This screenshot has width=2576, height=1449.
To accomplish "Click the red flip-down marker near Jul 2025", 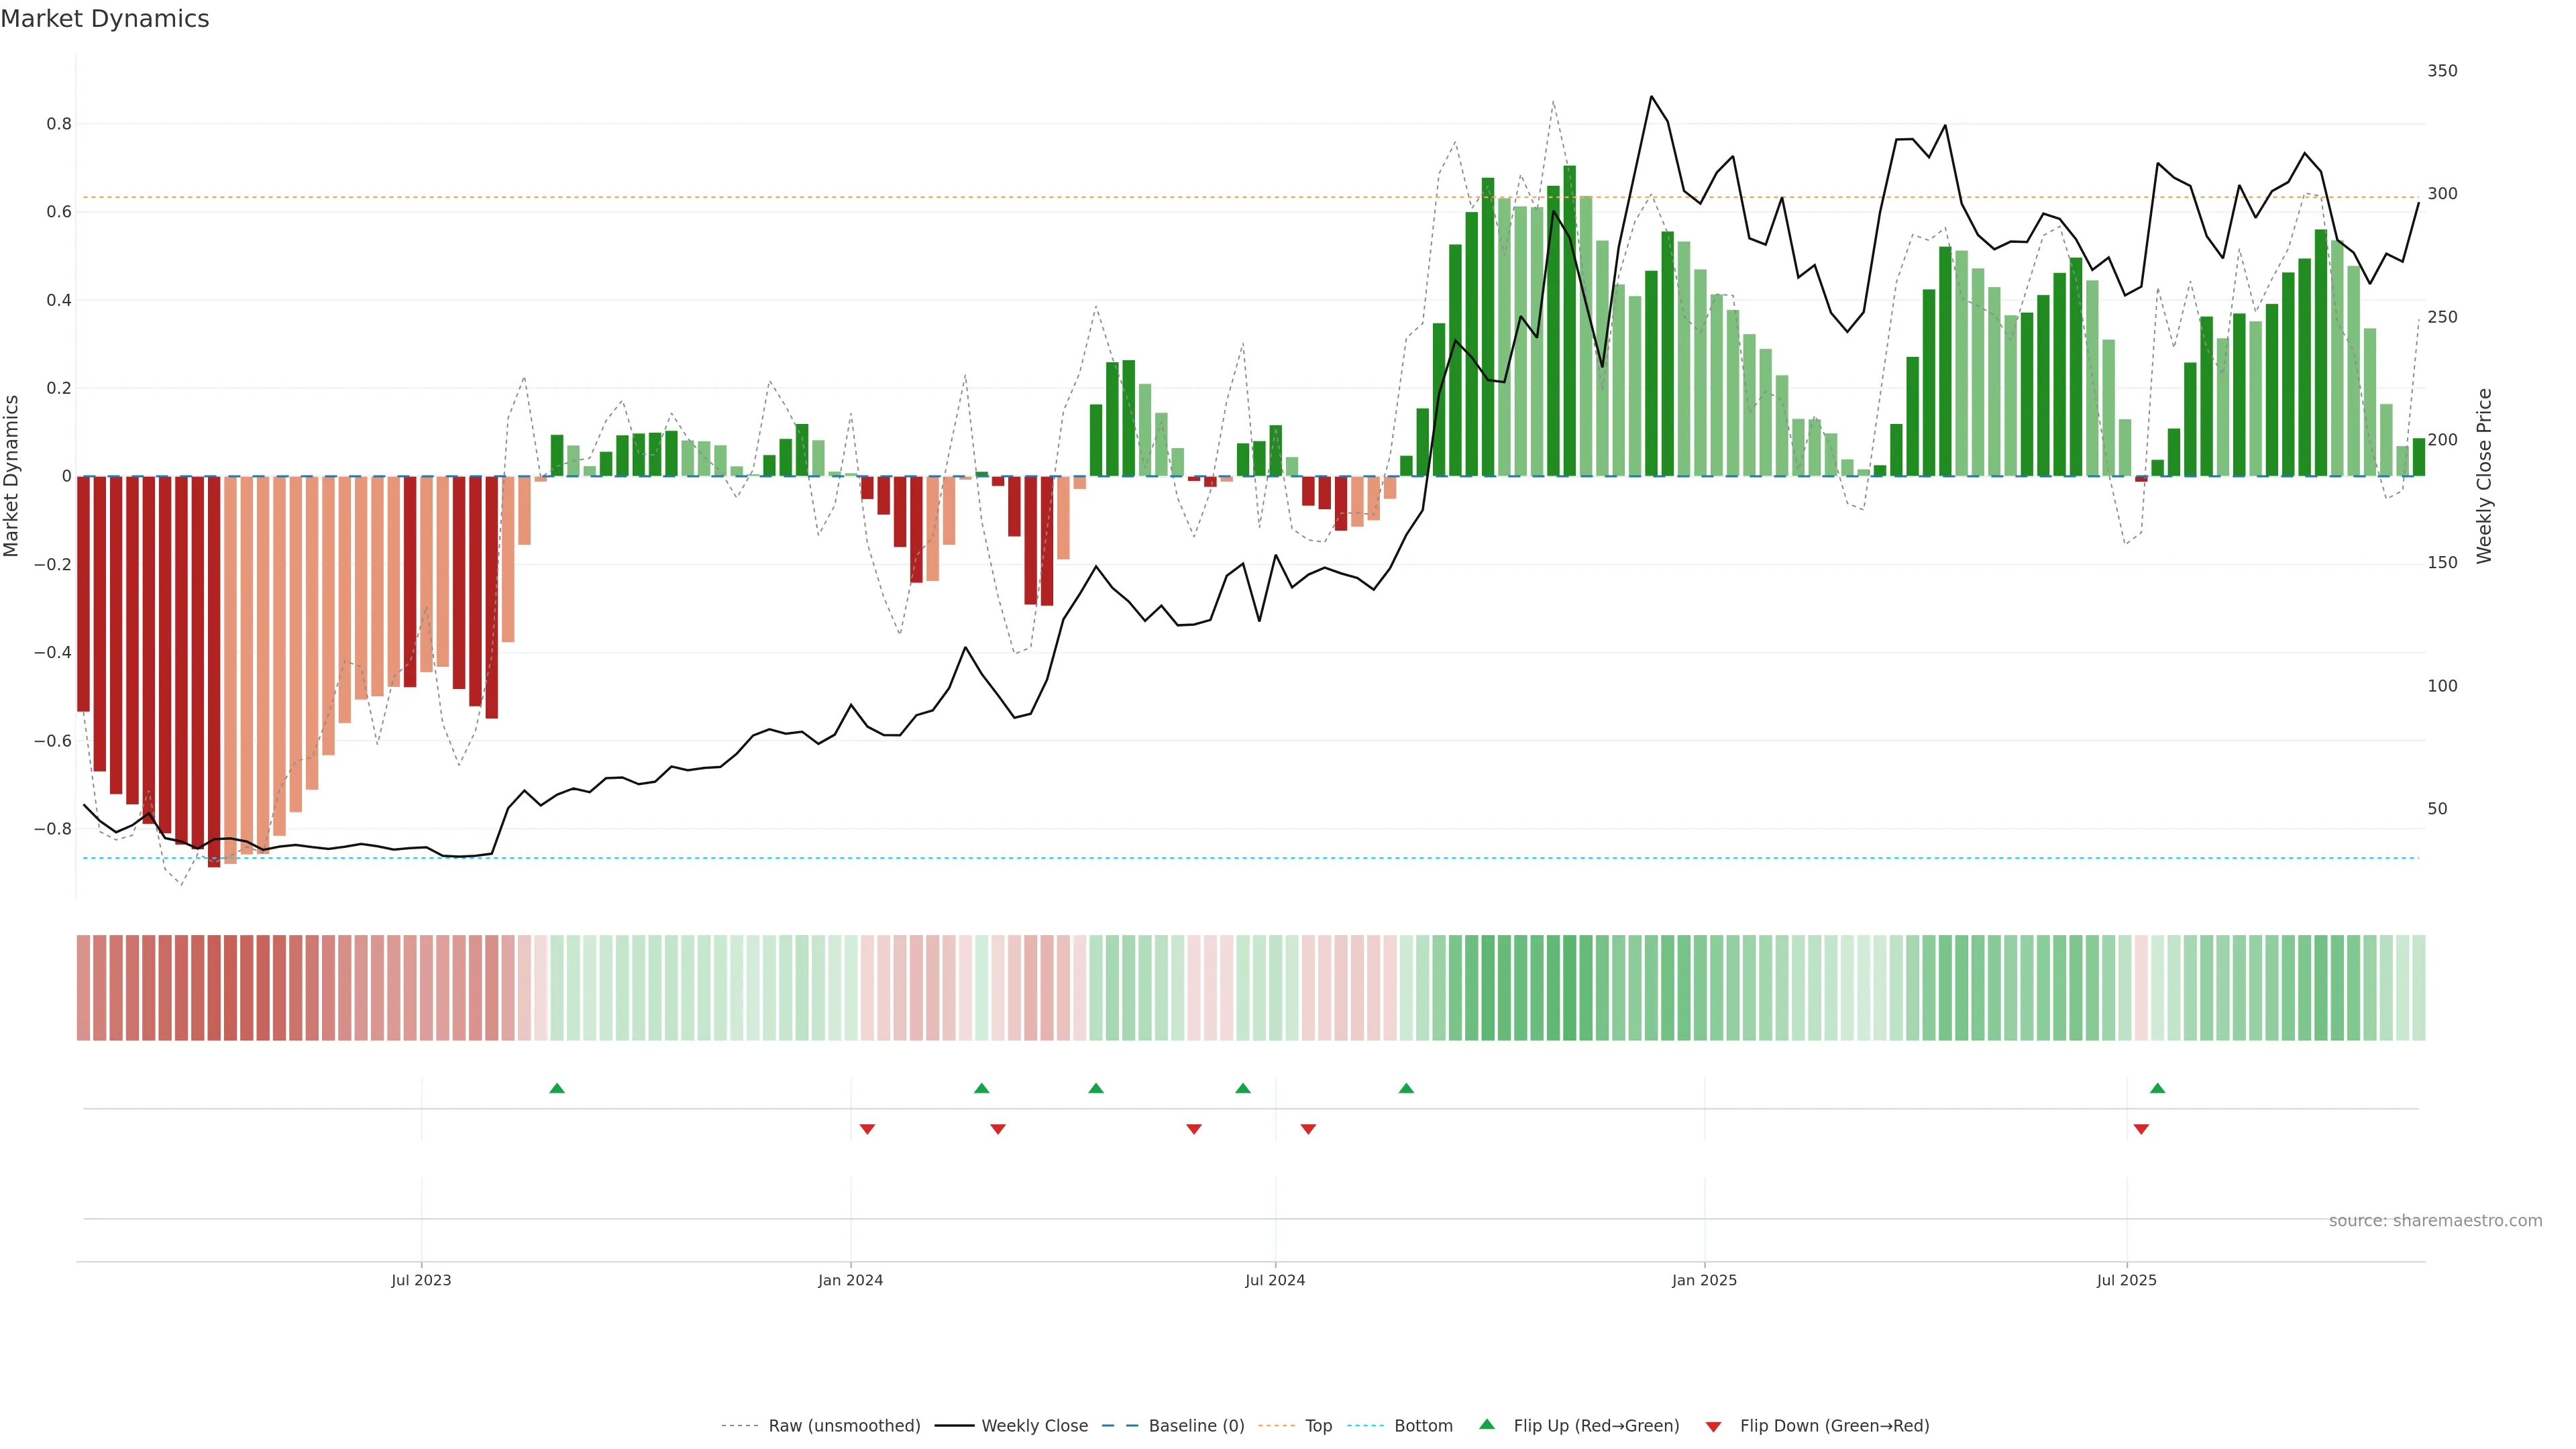I will pos(2141,1129).
